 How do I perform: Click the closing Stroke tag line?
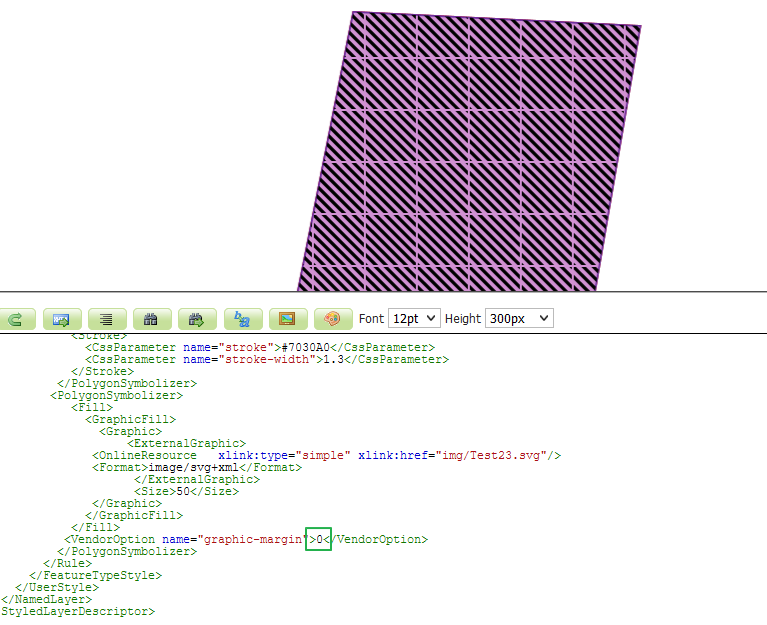(102, 371)
